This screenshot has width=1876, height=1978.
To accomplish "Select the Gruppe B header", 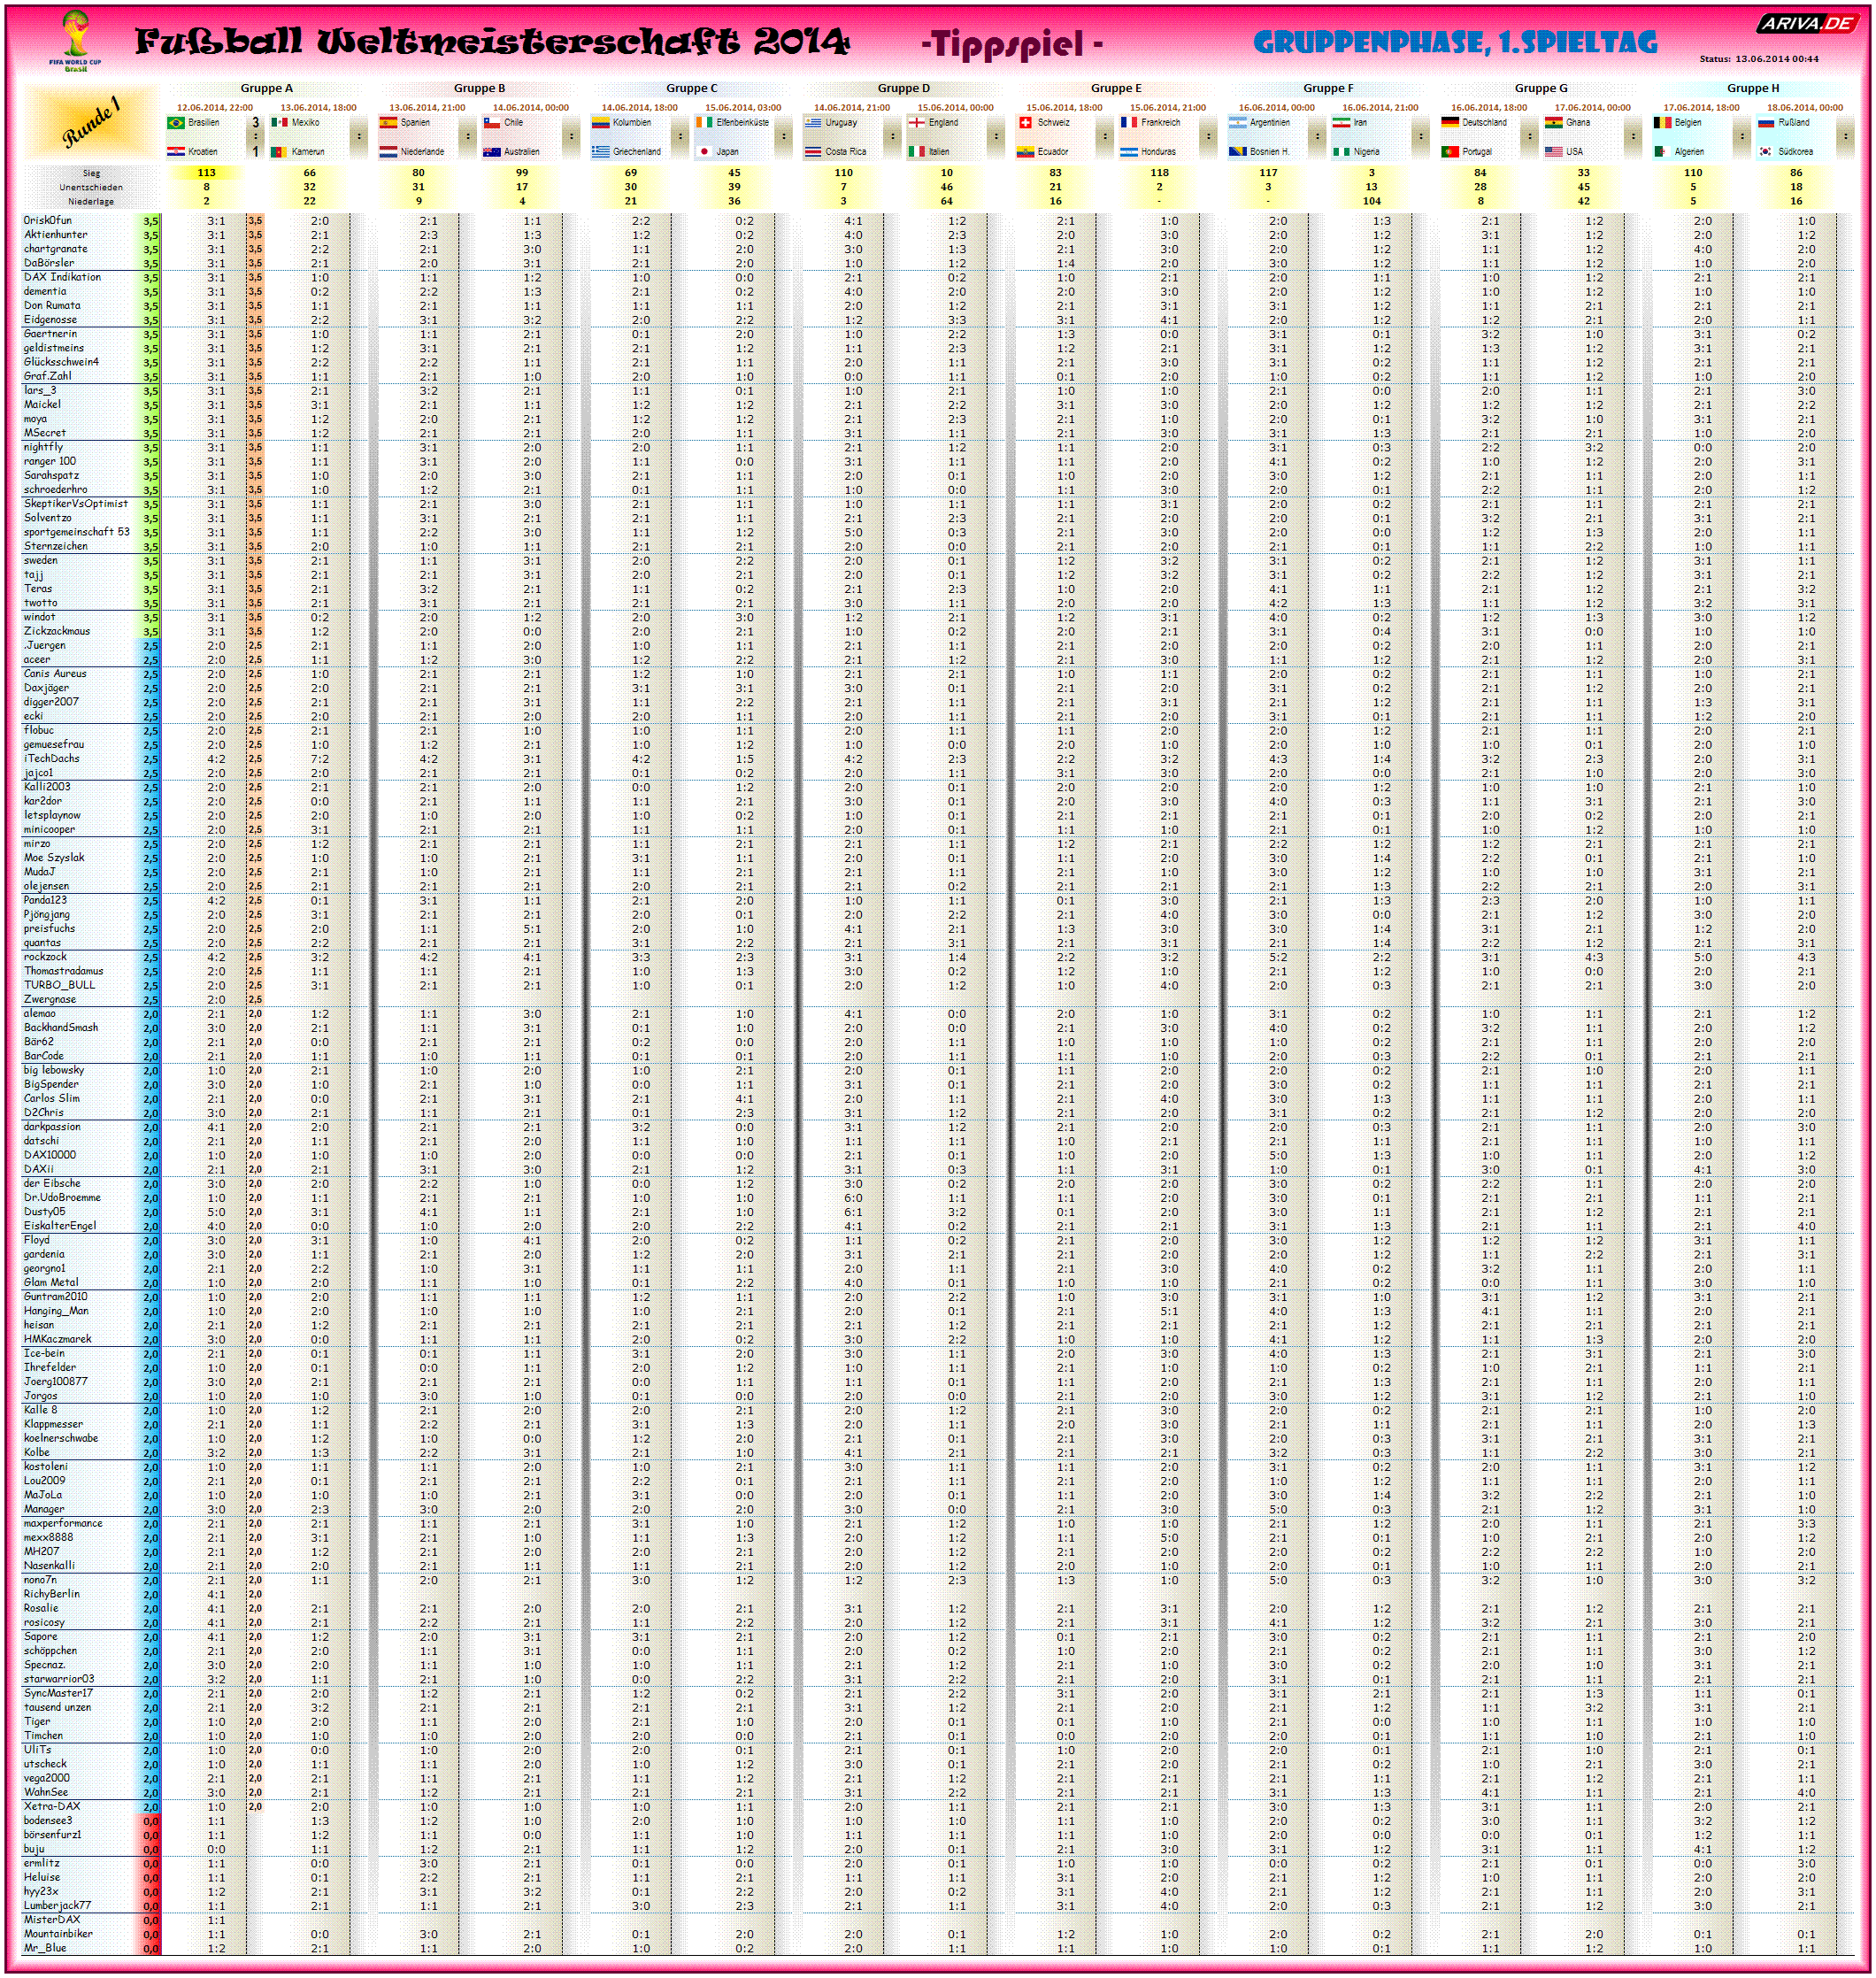I will 480,89.
